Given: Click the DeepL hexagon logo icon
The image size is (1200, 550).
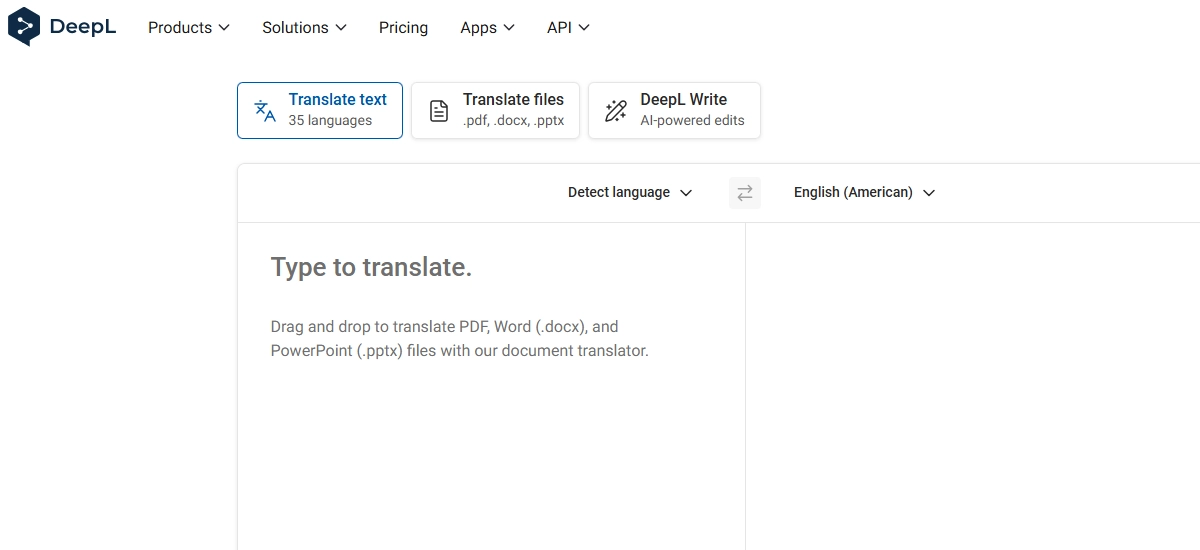Looking at the screenshot, I should 24,27.
